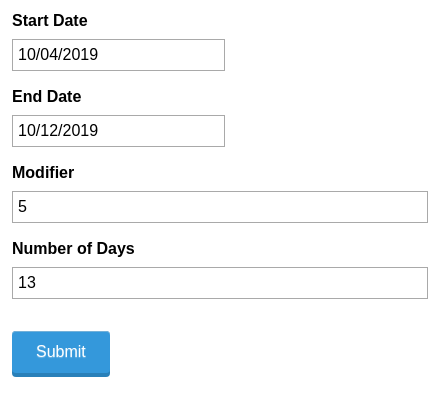The image size is (441, 394).
Task: Select the Modifier text box
Action: tap(220, 207)
